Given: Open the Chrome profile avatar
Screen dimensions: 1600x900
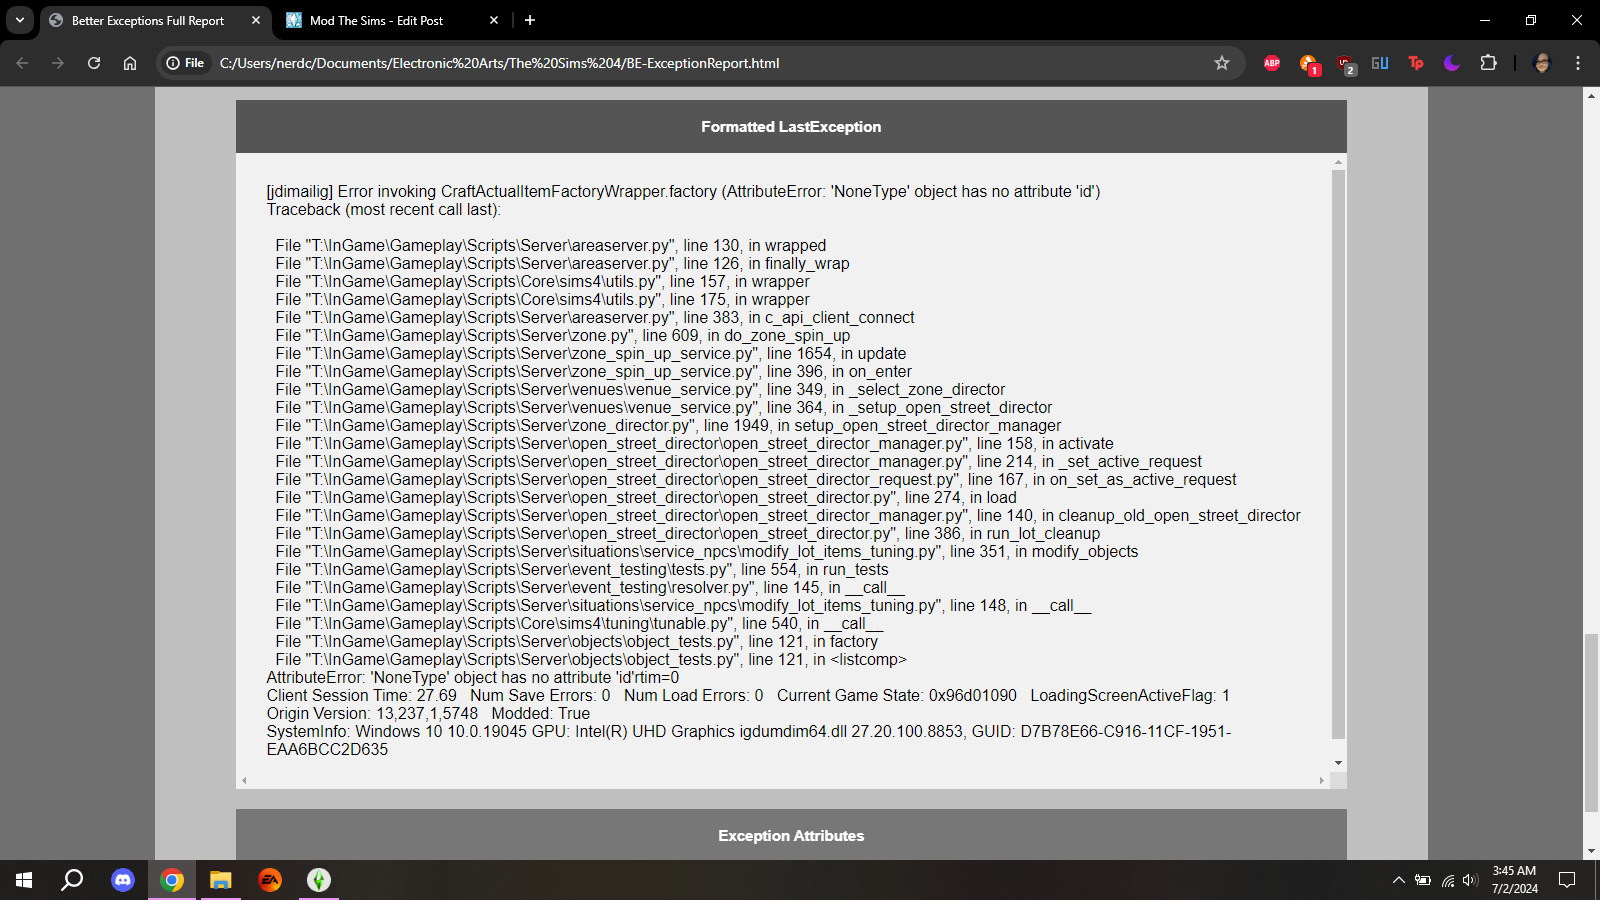Looking at the screenshot, I should [x=1541, y=63].
